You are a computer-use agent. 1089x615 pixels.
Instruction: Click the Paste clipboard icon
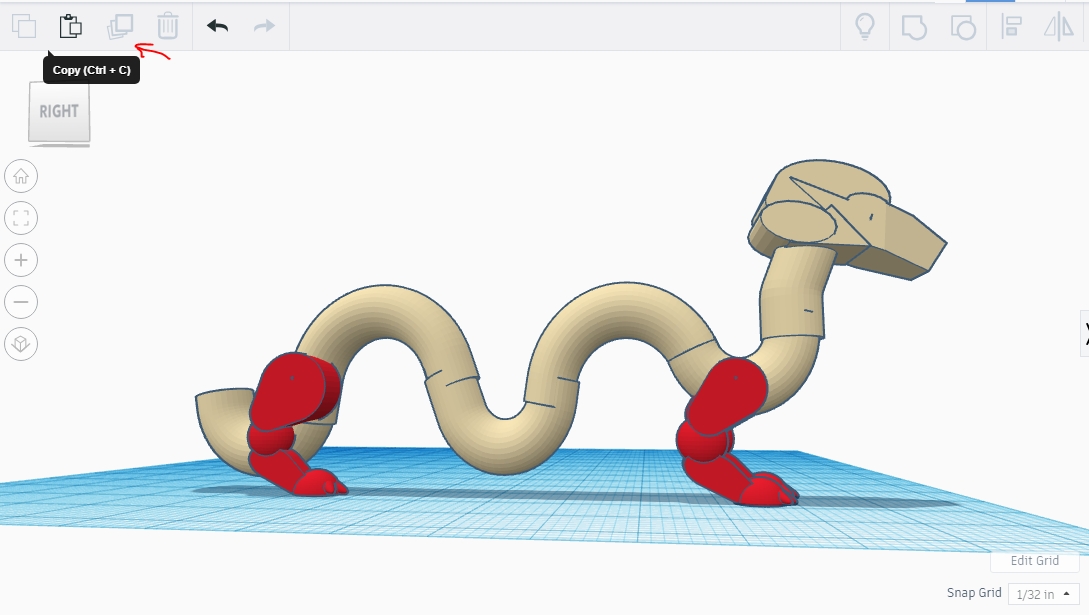pos(70,26)
